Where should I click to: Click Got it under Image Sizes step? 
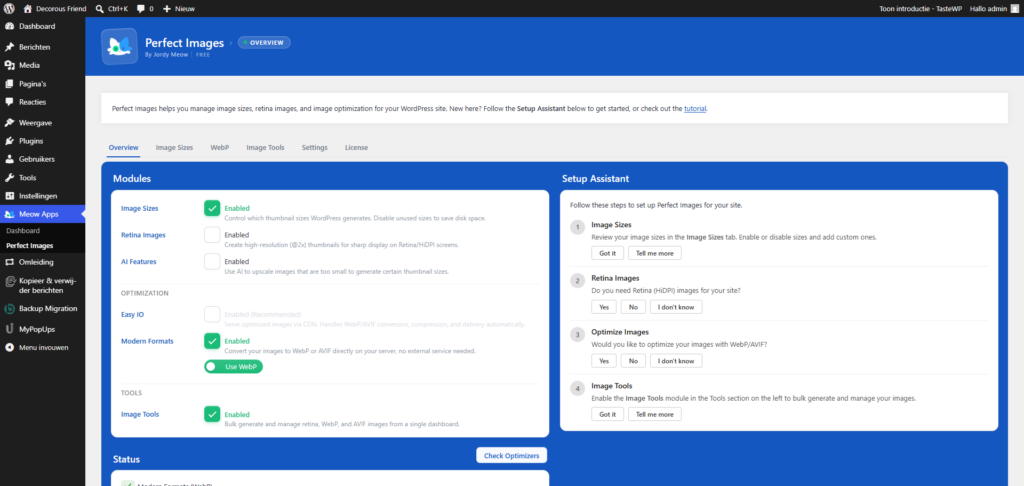click(x=607, y=253)
